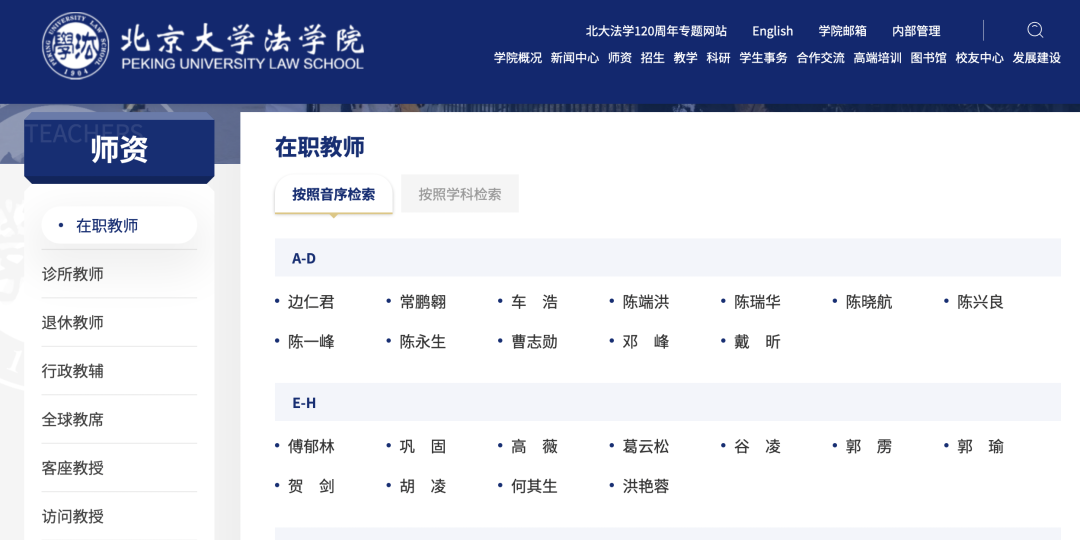Open the 教学 menu
Image resolution: width=1080 pixels, height=540 pixels.
(685, 58)
